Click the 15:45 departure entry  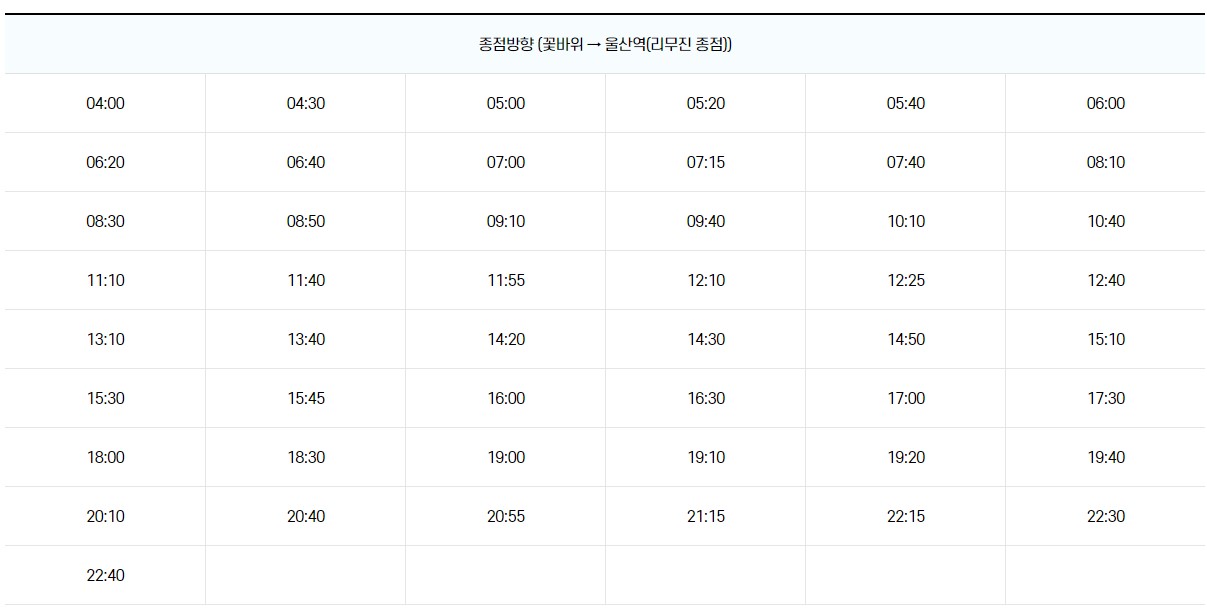[x=305, y=399]
